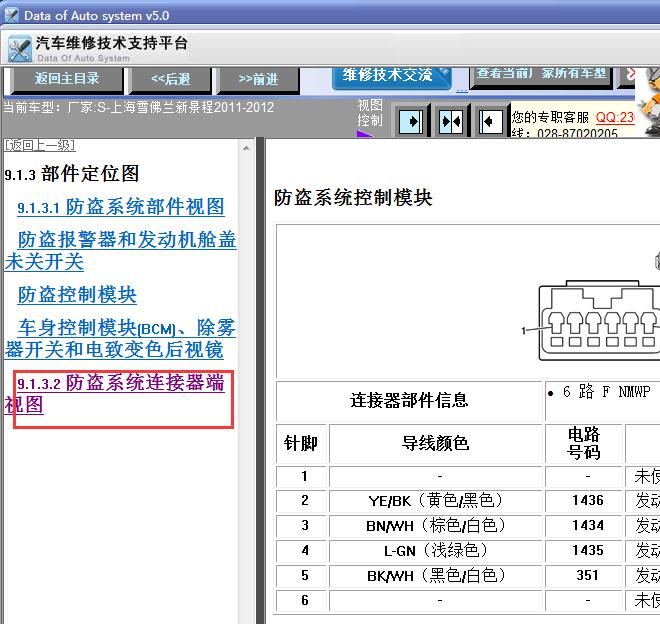660x624 pixels.
Task: Open the [返回上一级] link
Action: coord(40,146)
